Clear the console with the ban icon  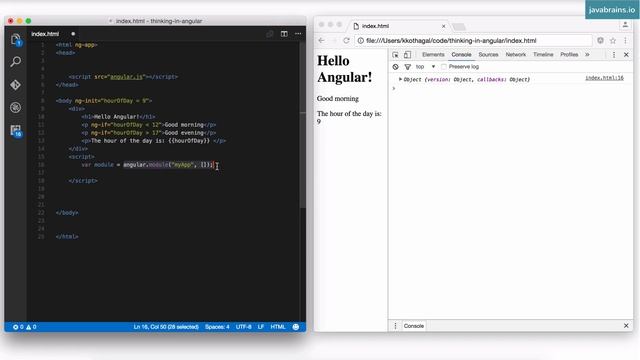(396, 67)
